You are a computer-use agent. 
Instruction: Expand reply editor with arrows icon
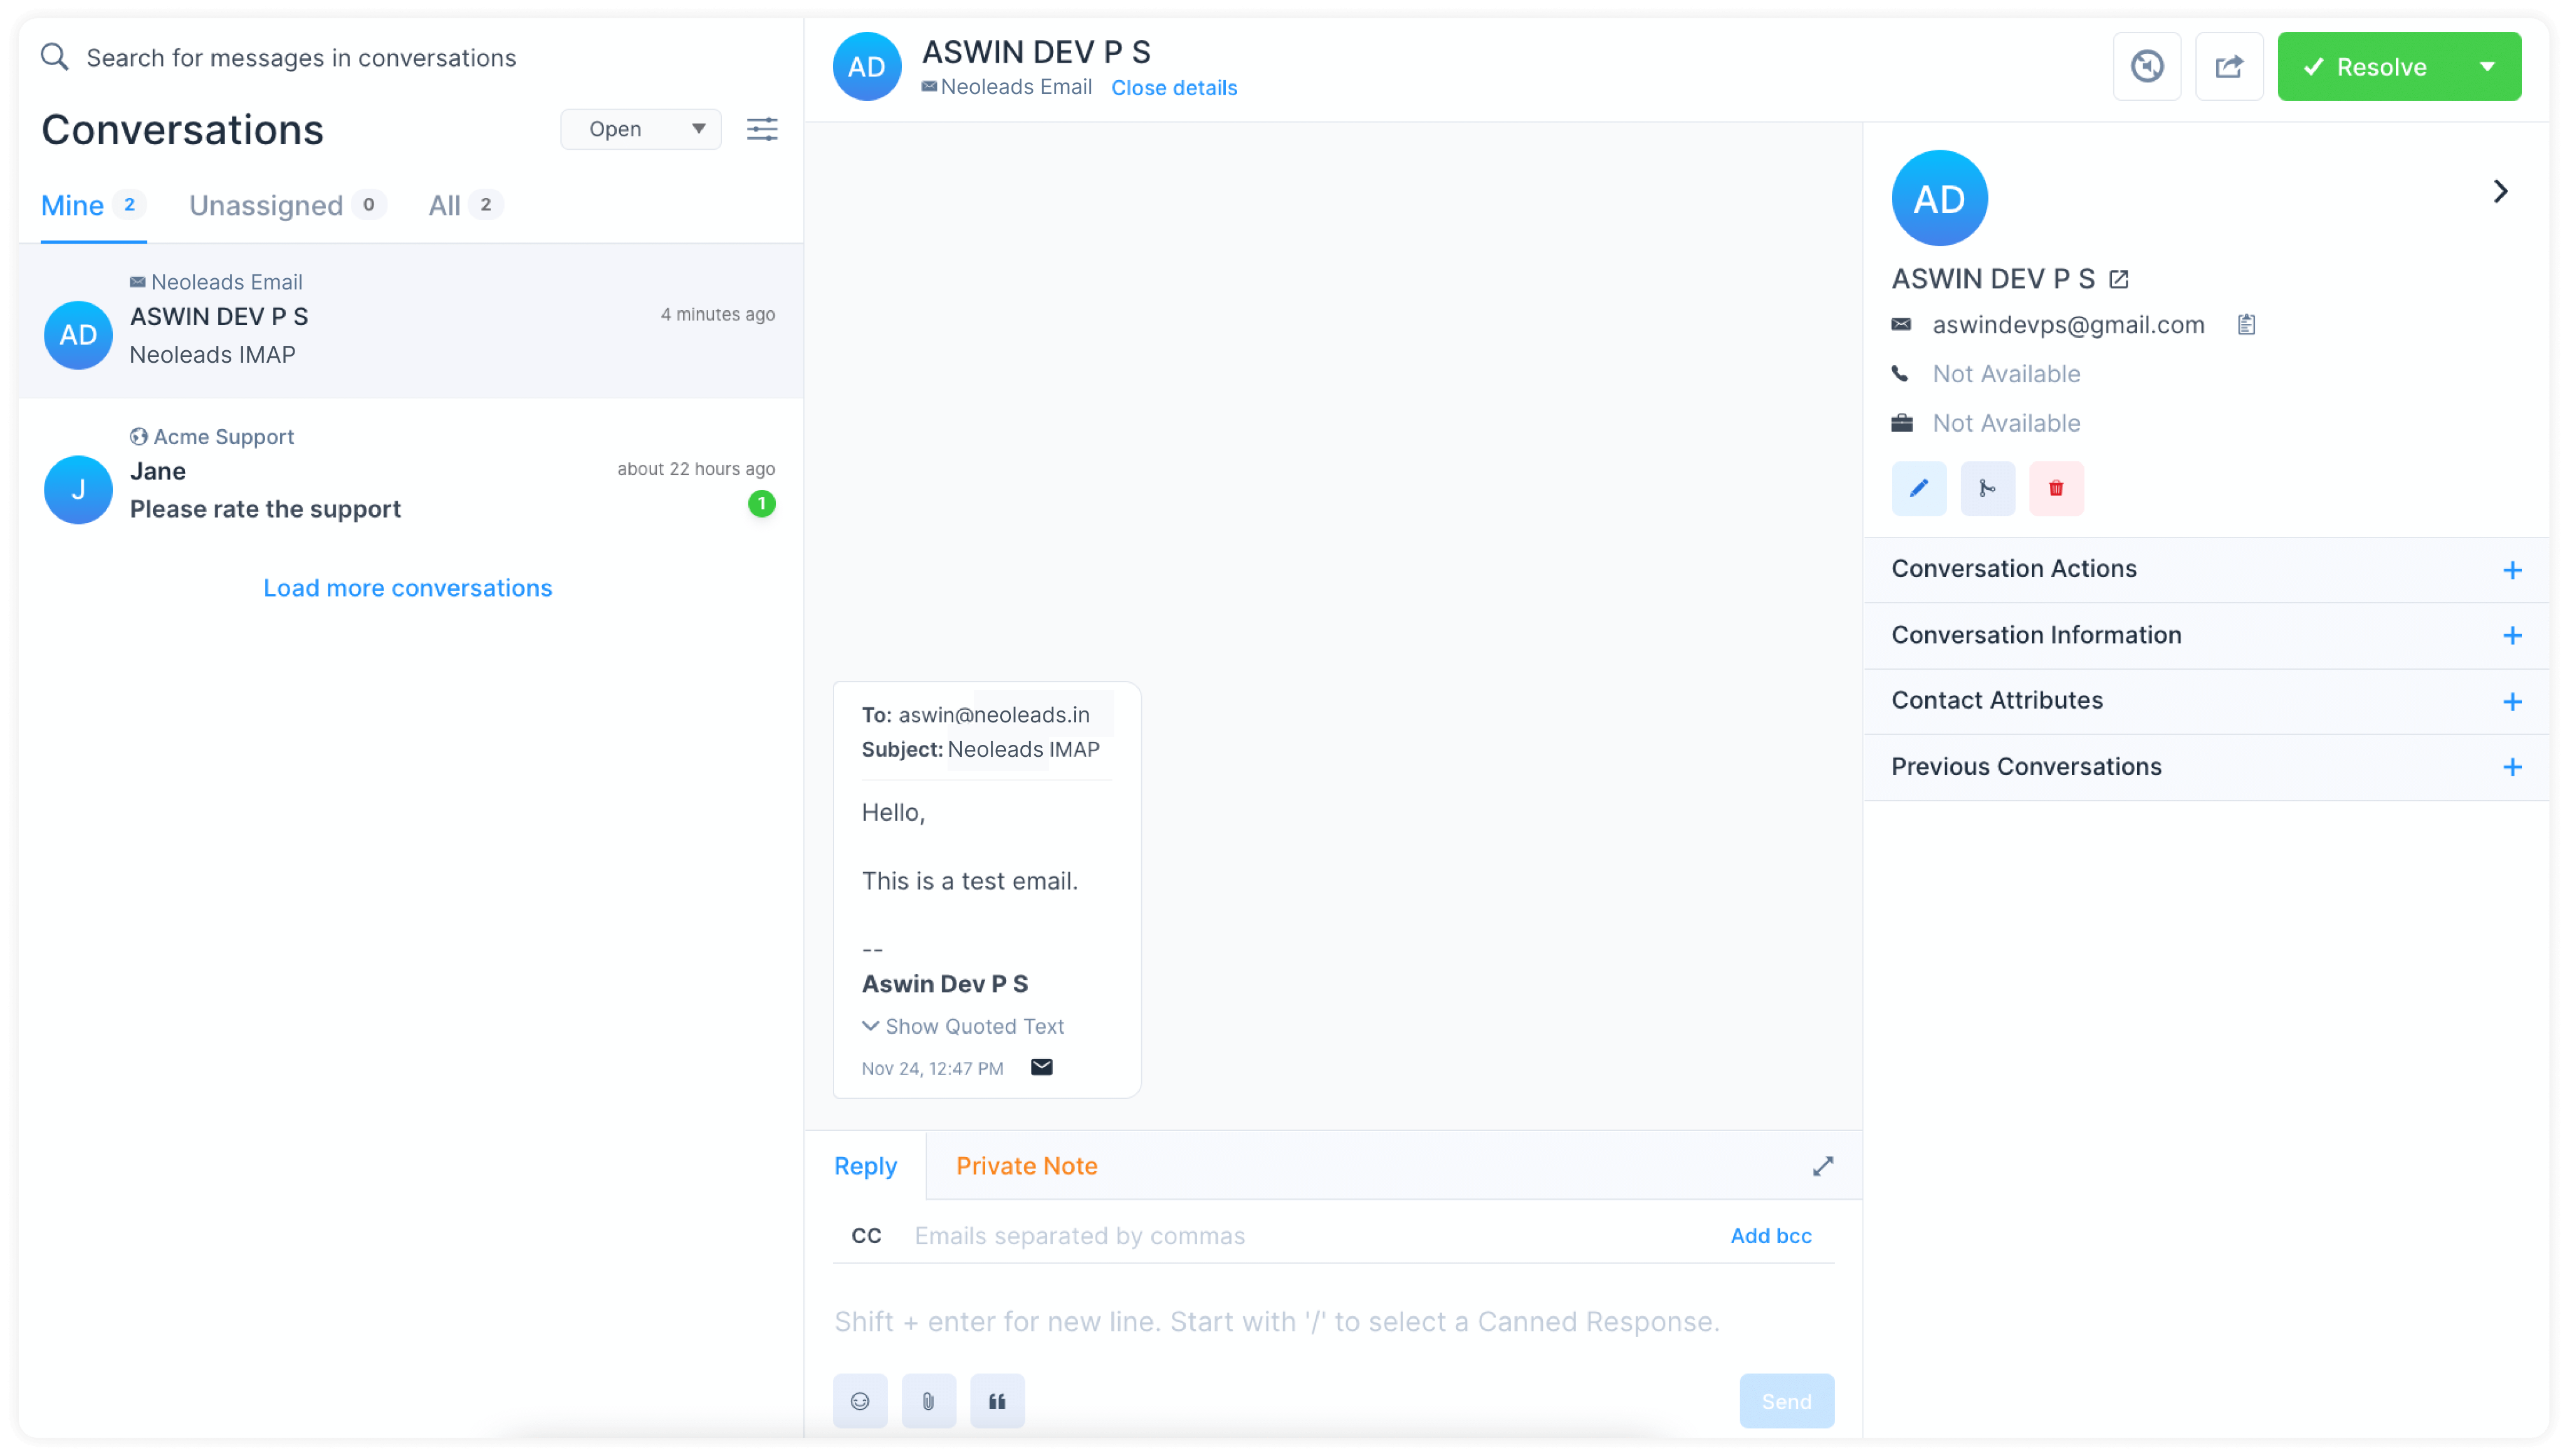1822,1166
